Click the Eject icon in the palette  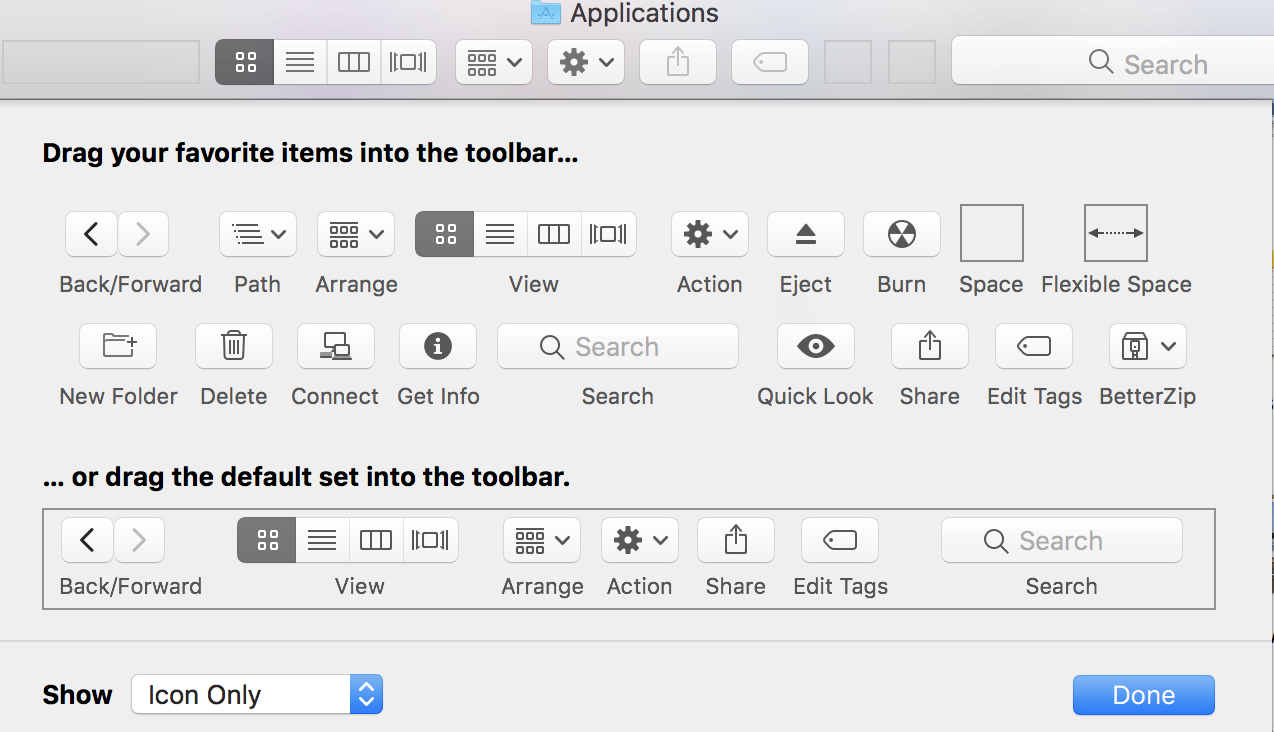tap(805, 234)
